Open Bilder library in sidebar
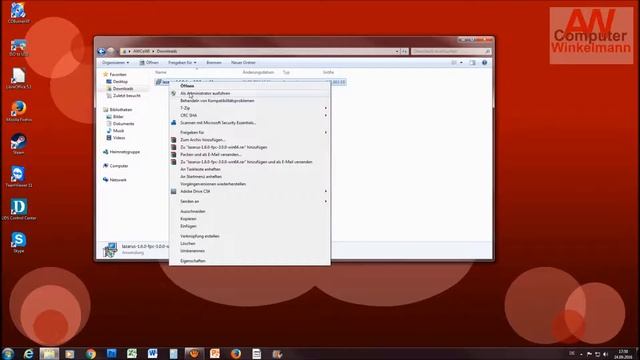Viewport: 640px width, 360px height. pyautogui.click(x=118, y=117)
